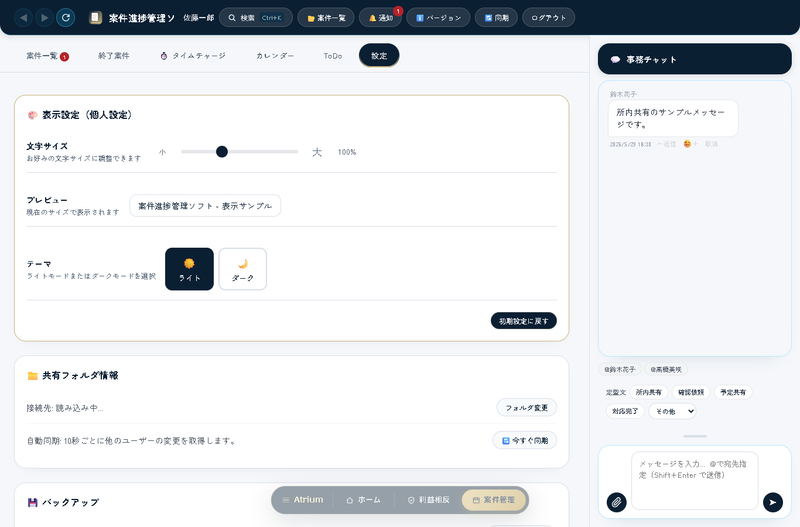Open the 通知 bell notifications
This screenshot has width=800, height=527.
coord(380,18)
